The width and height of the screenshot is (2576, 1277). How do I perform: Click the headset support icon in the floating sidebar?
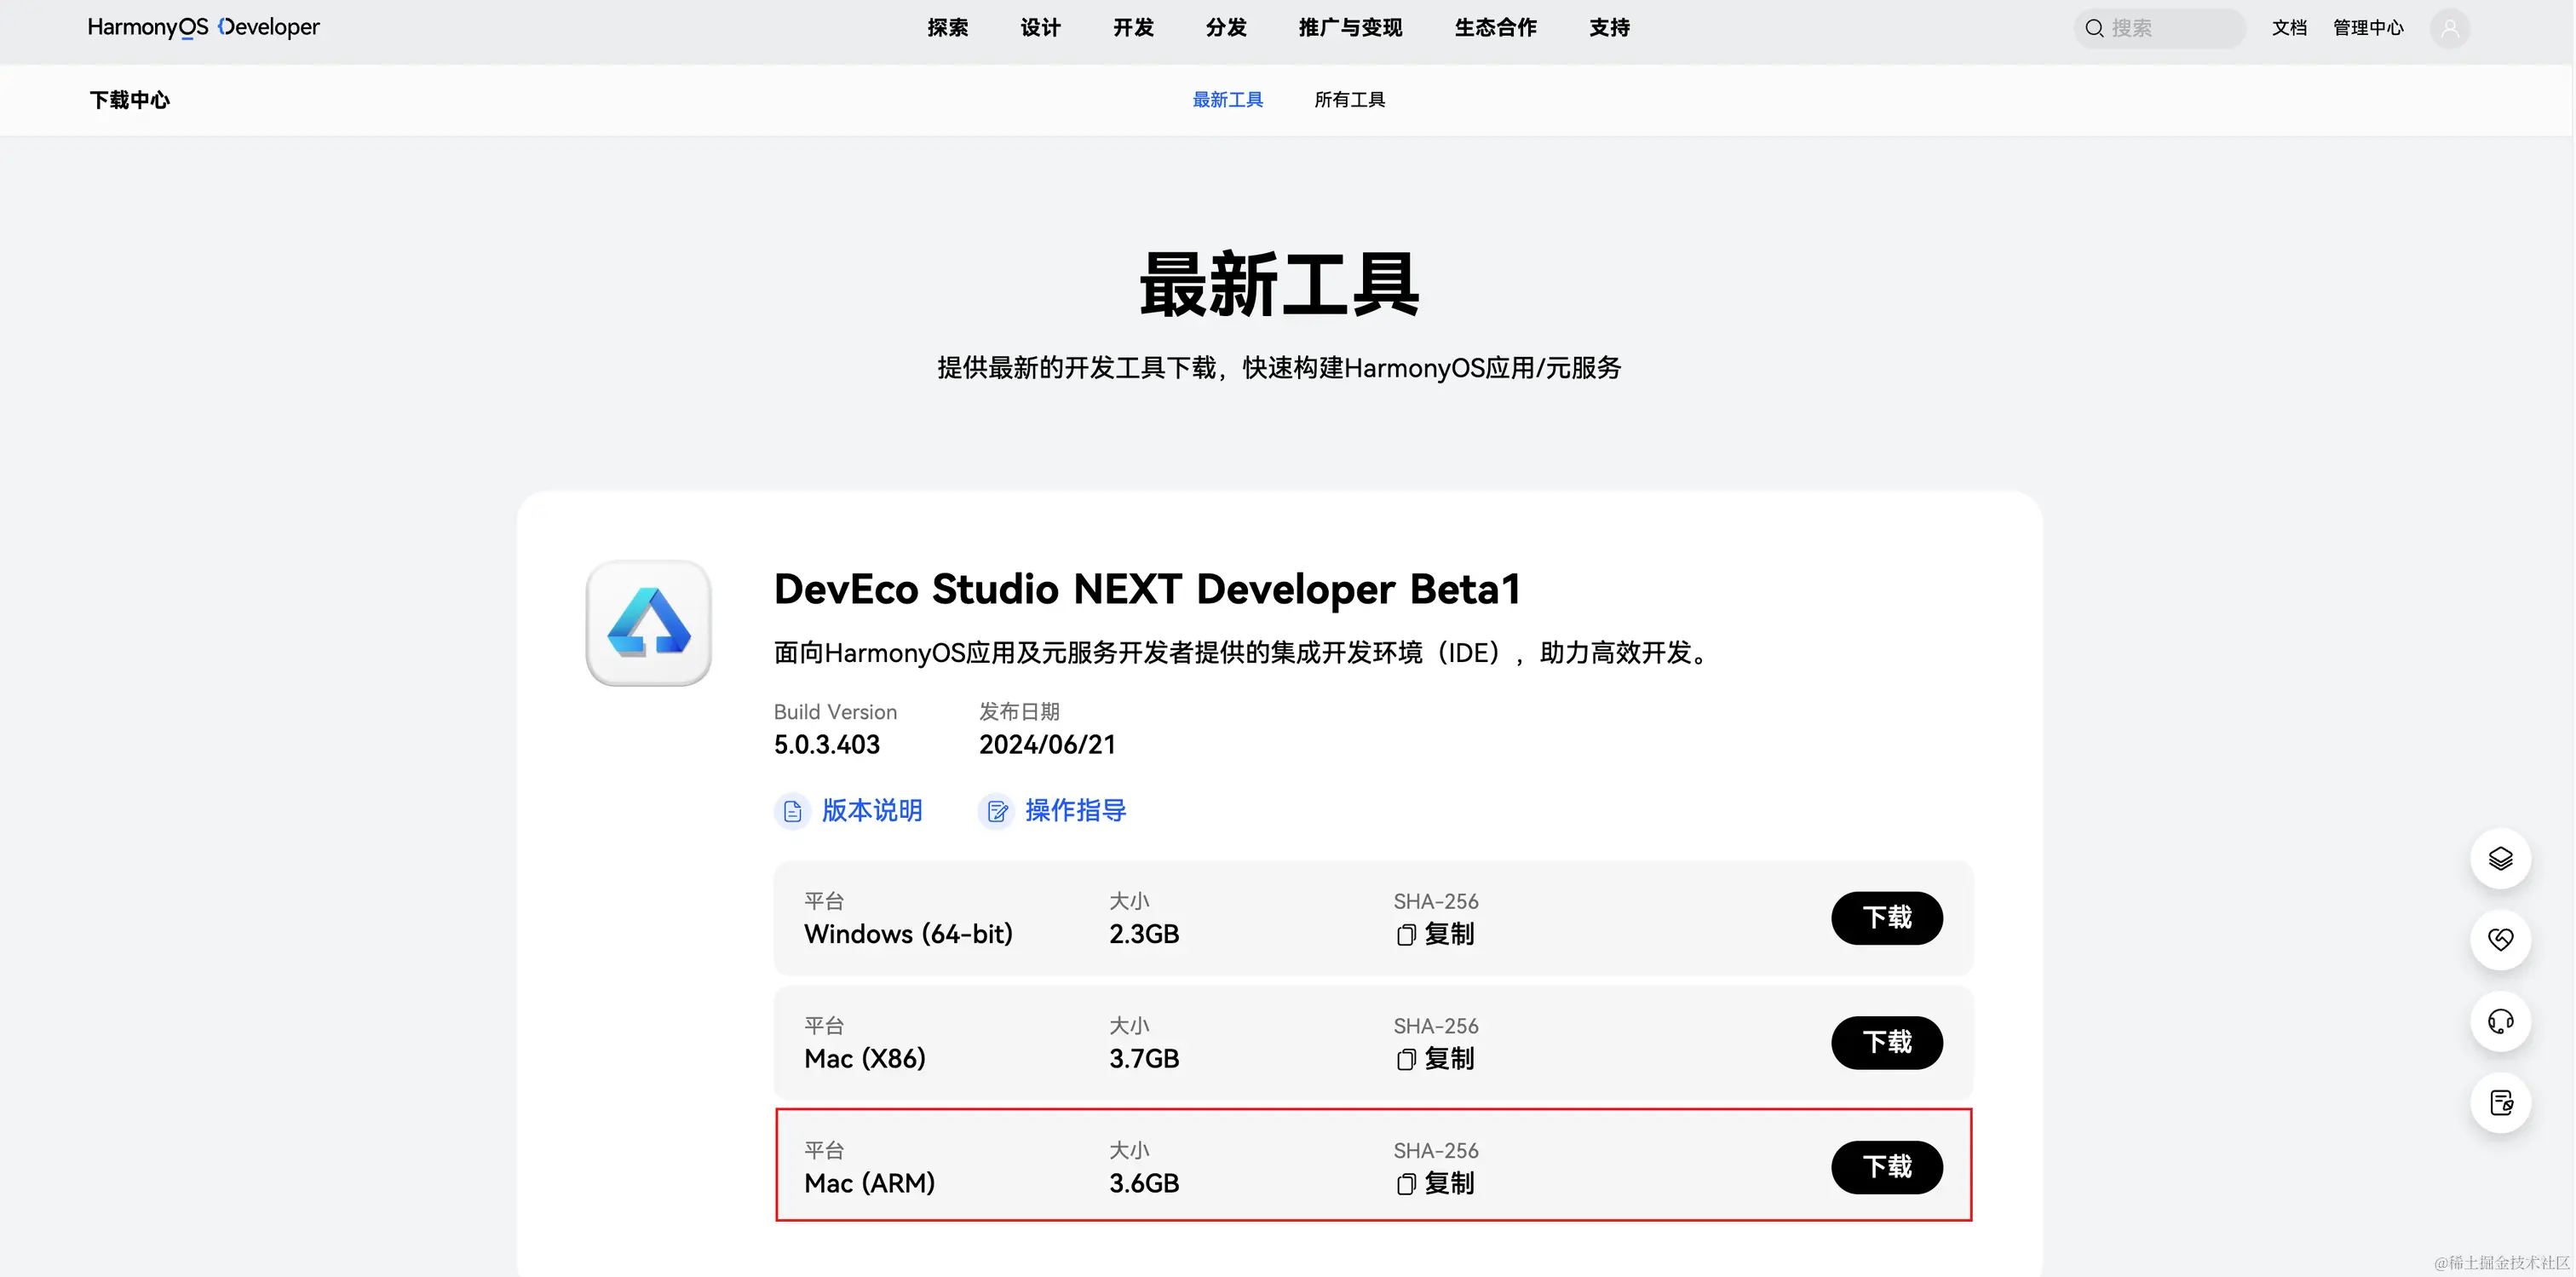click(2500, 1021)
